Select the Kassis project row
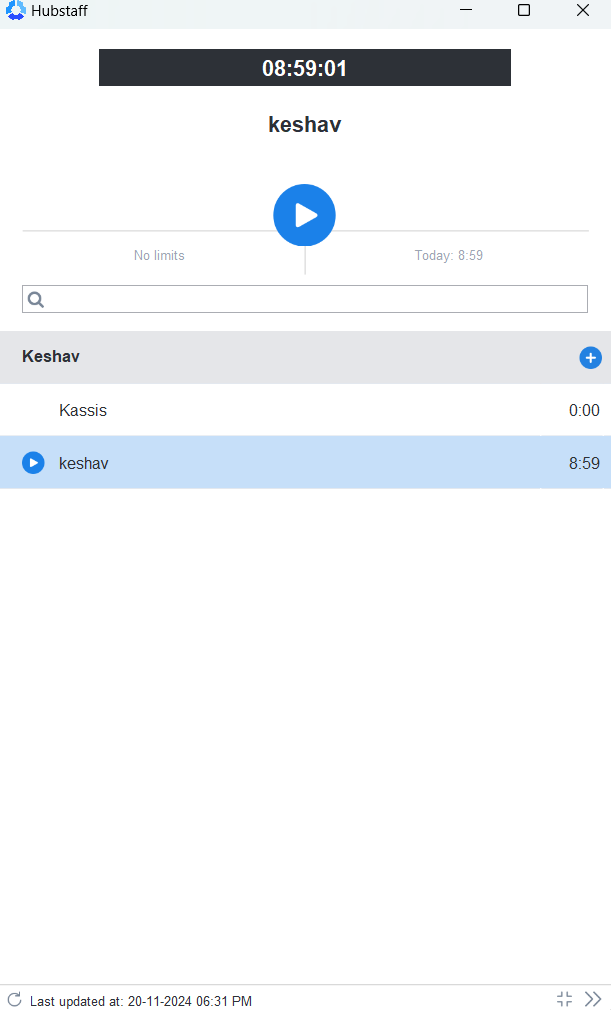 click(x=305, y=410)
